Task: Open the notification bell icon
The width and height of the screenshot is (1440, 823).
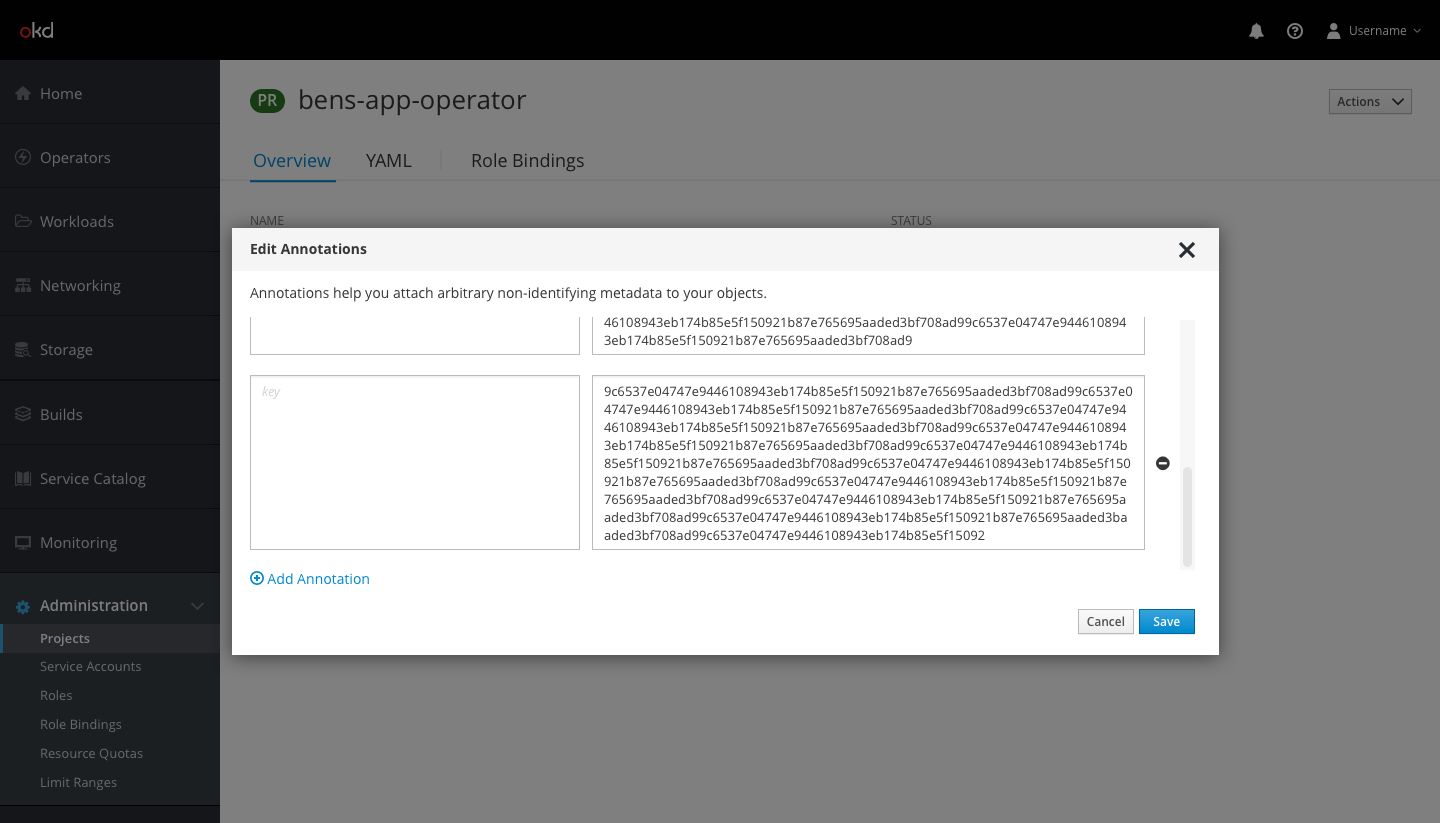Action: (1256, 31)
